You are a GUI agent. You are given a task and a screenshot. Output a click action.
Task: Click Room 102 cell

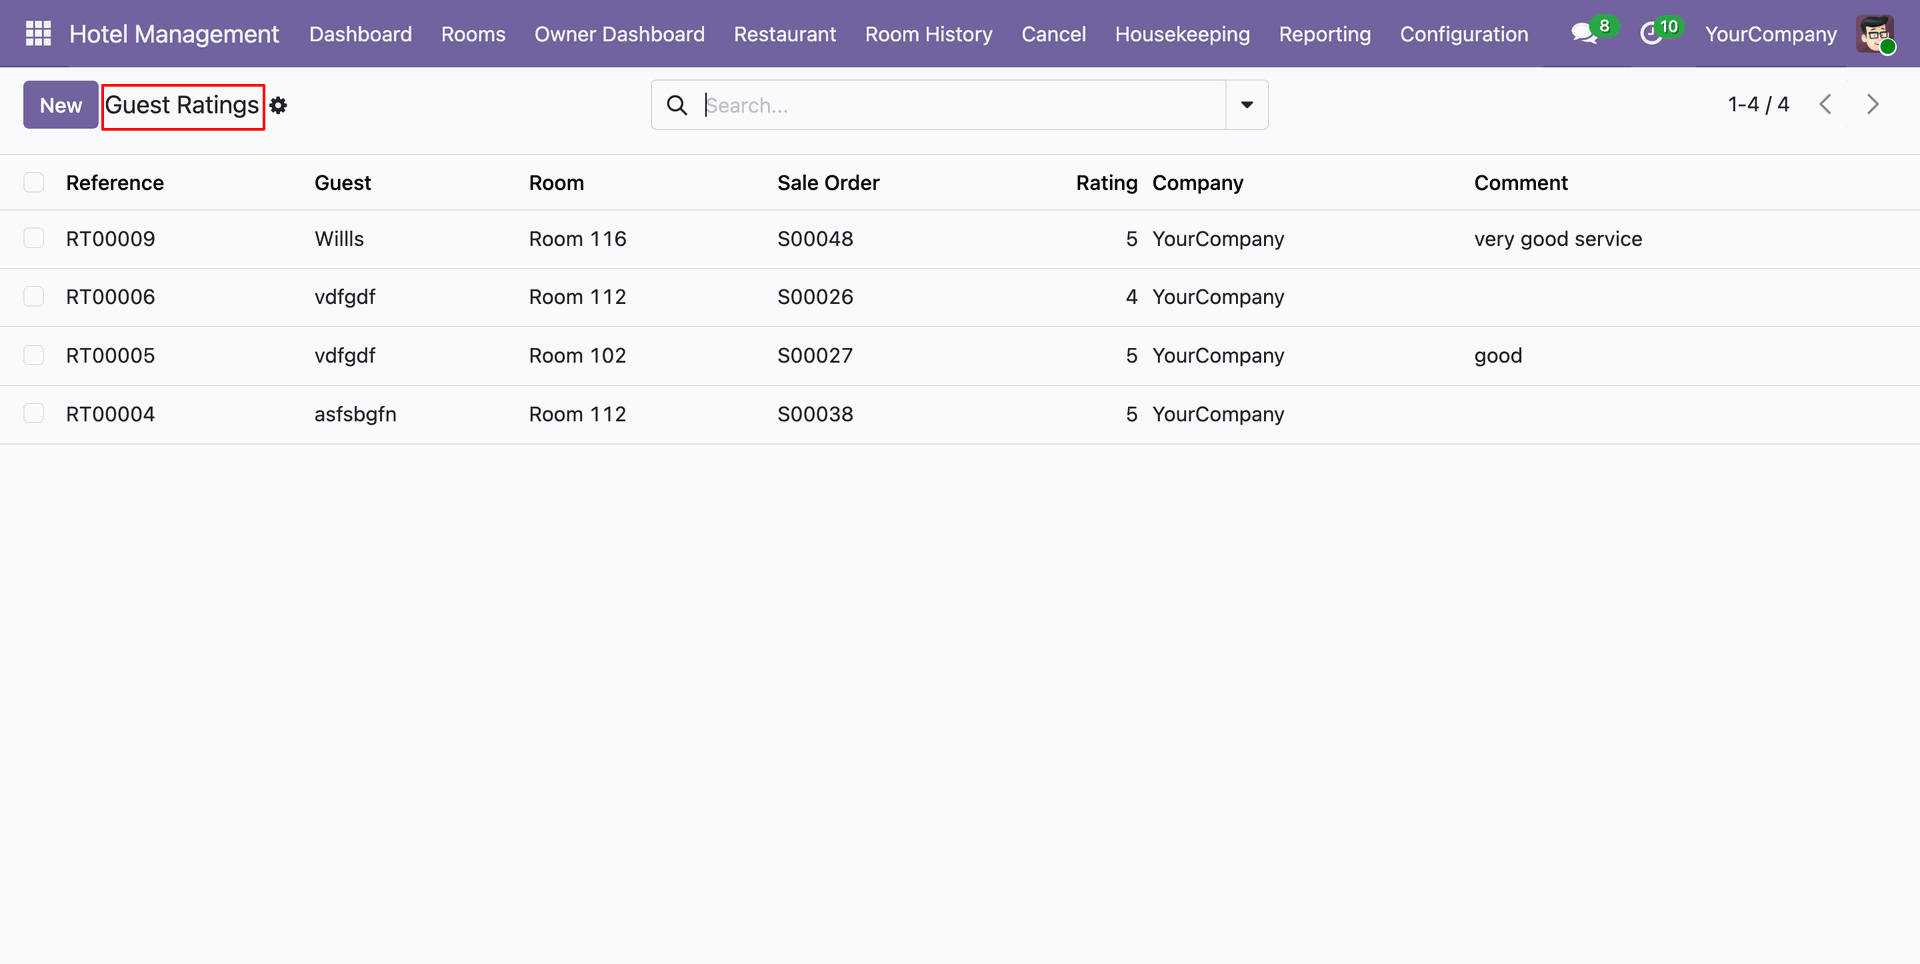click(x=577, y=356)
